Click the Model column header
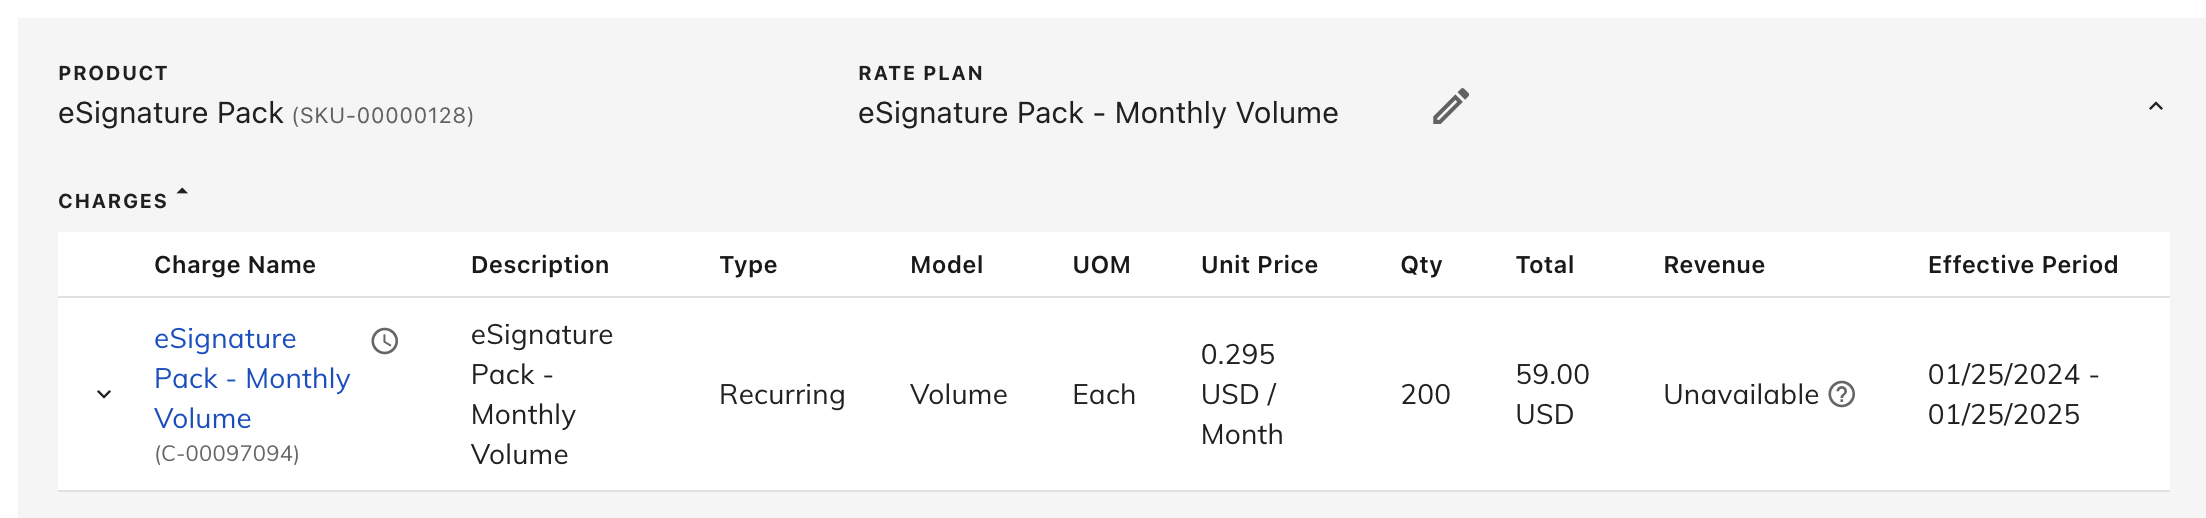 click(946, 265)
